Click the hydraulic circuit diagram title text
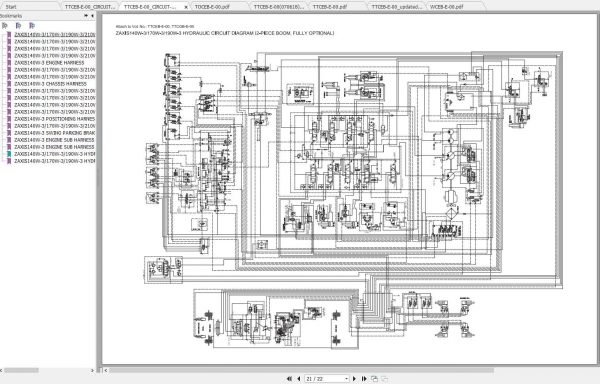 point(225,33)
